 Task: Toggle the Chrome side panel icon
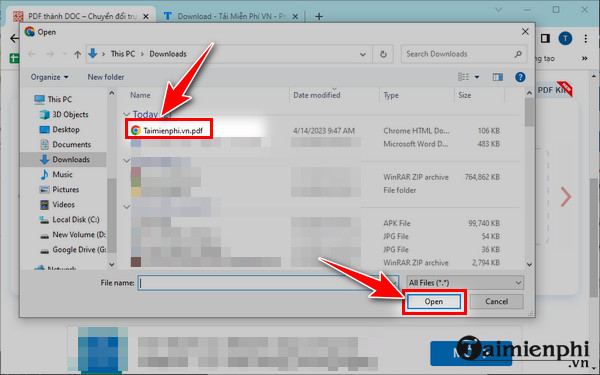[x=545, y=38]
